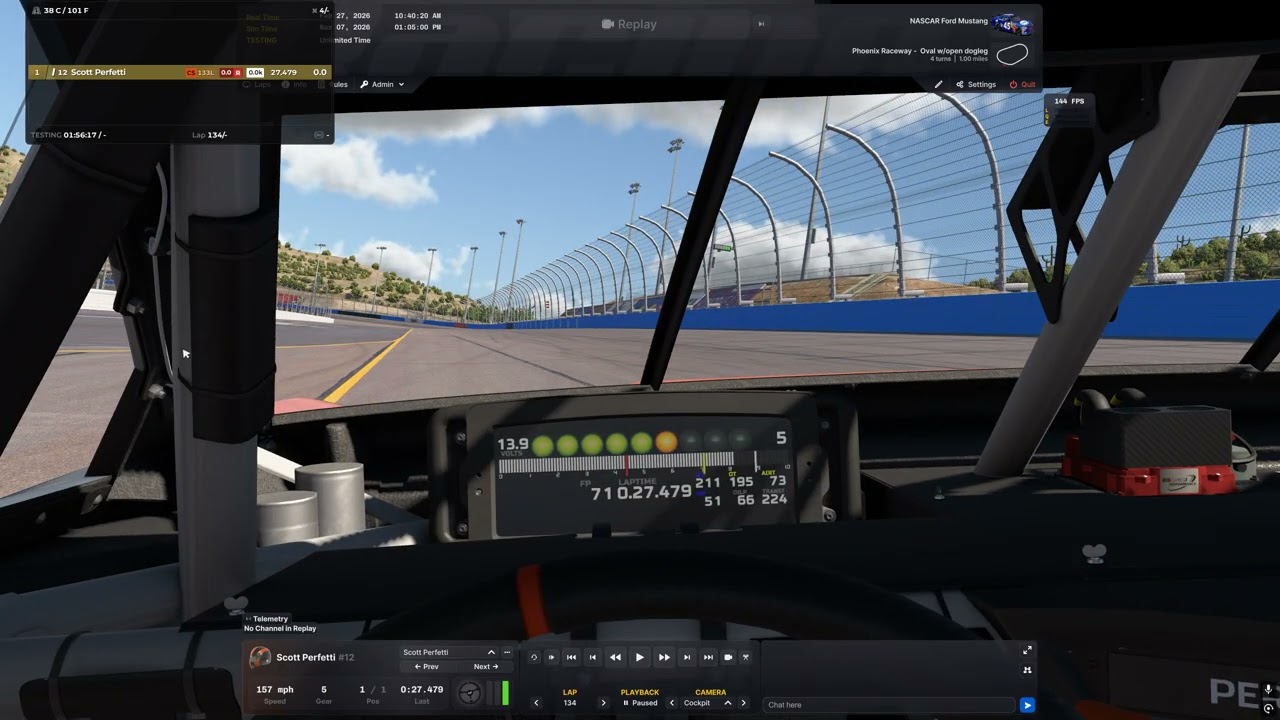Image resolution: width=1280 pixels, height=720 pixels.
Task: Click the NASCAR Ford Mustang car thumbnail
Action: point(1012,24)
